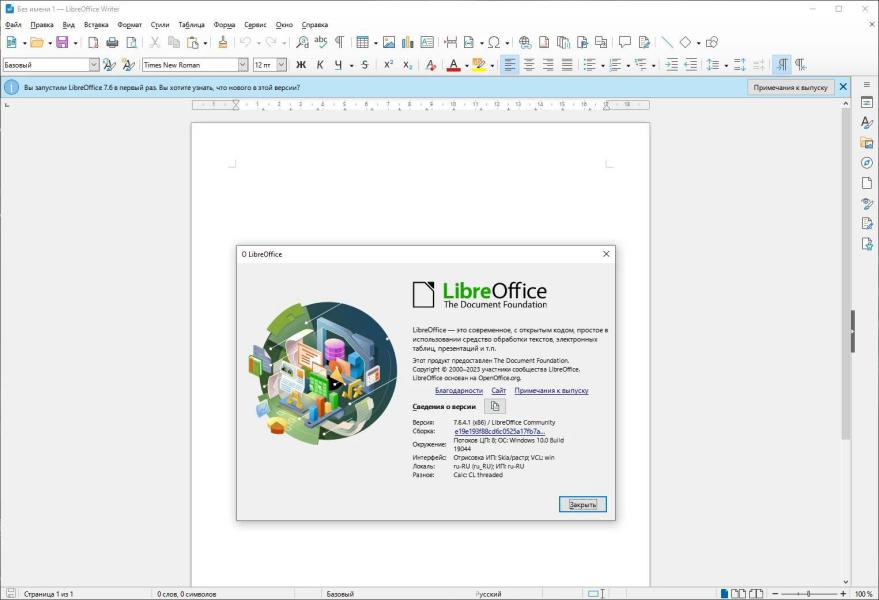Open the Правка menu
Image resolution: width=879 pixels, height=600 pixels.
41,25
